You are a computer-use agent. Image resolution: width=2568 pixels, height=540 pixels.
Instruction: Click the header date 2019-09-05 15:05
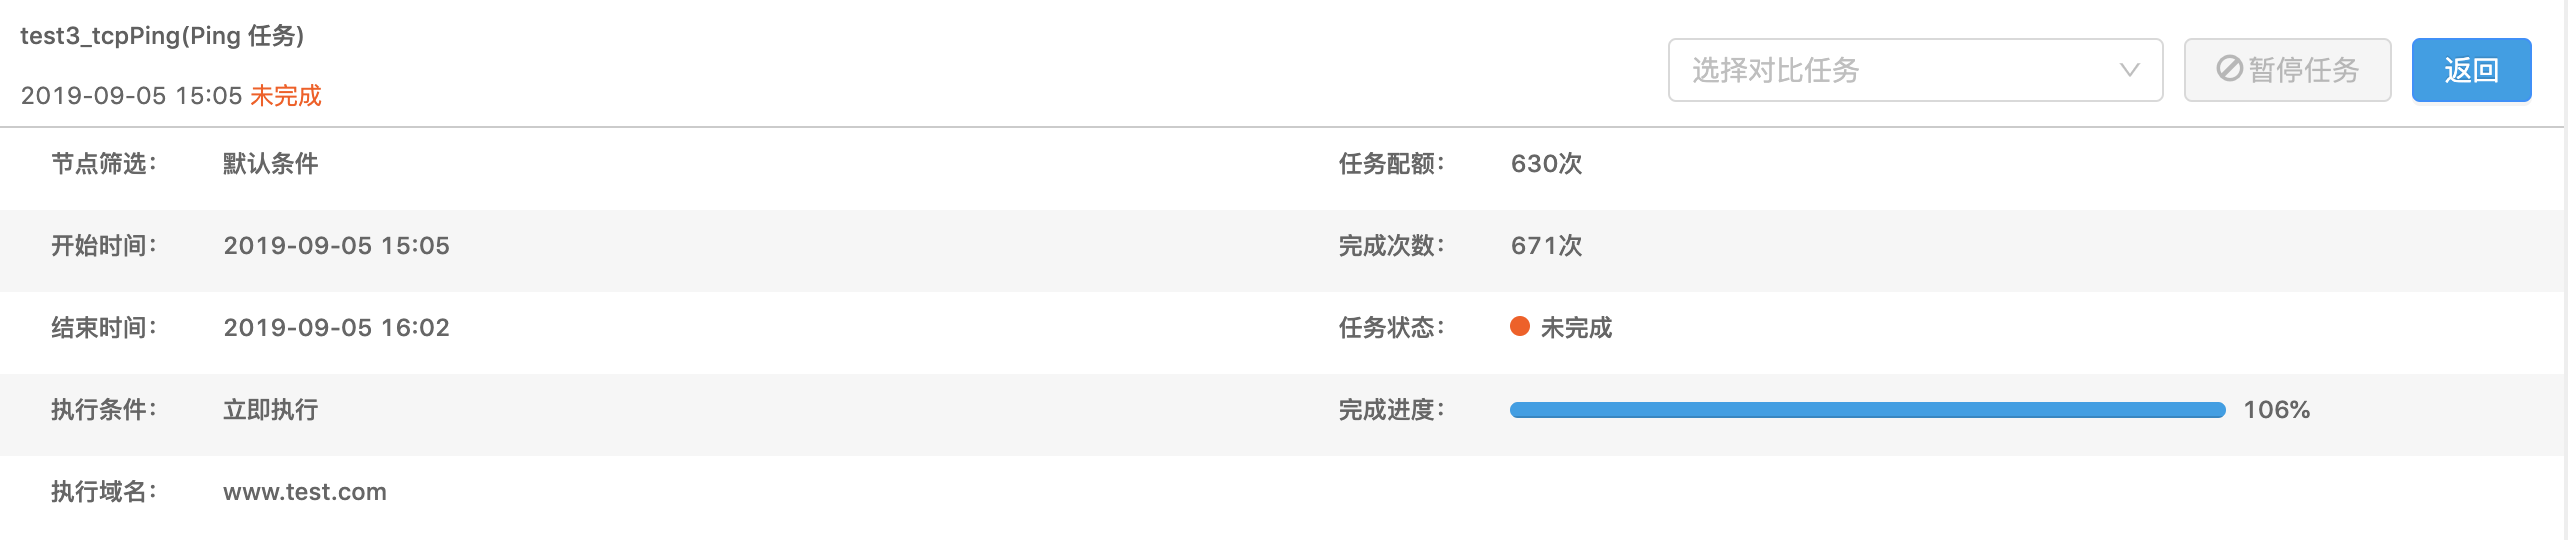pos(131,96)
